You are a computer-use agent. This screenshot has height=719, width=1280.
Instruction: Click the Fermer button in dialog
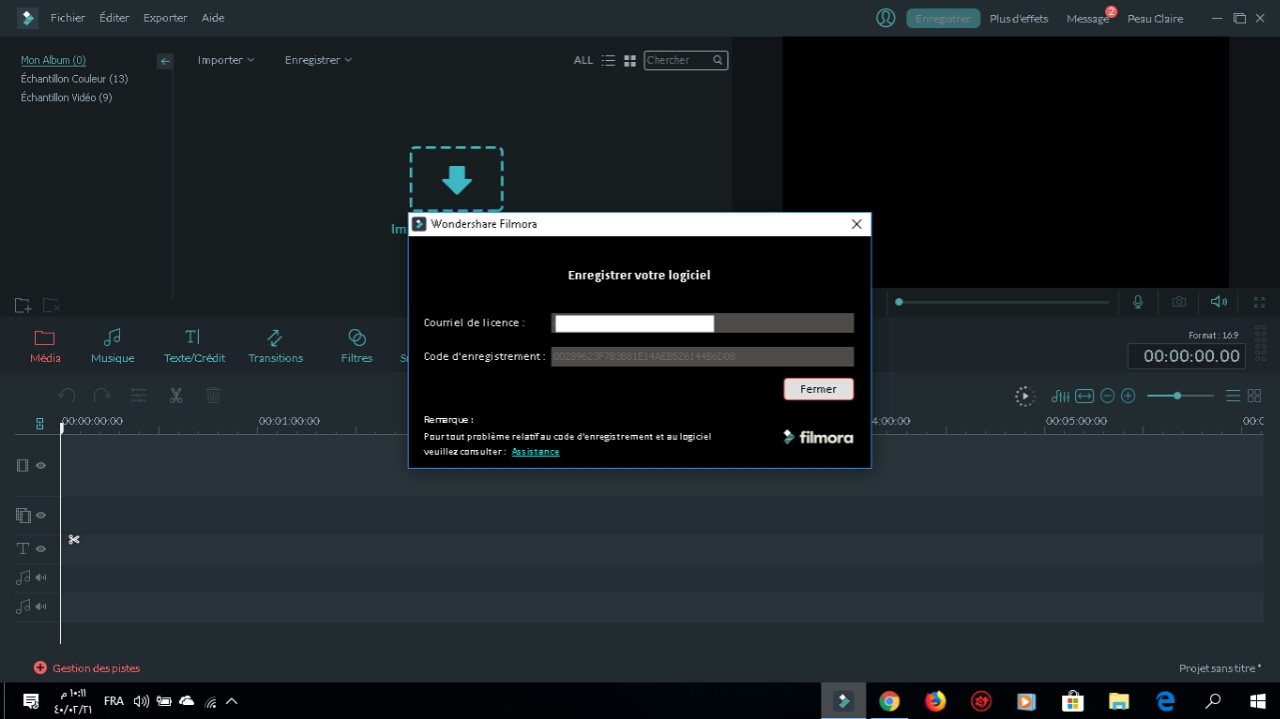(818, 389)
